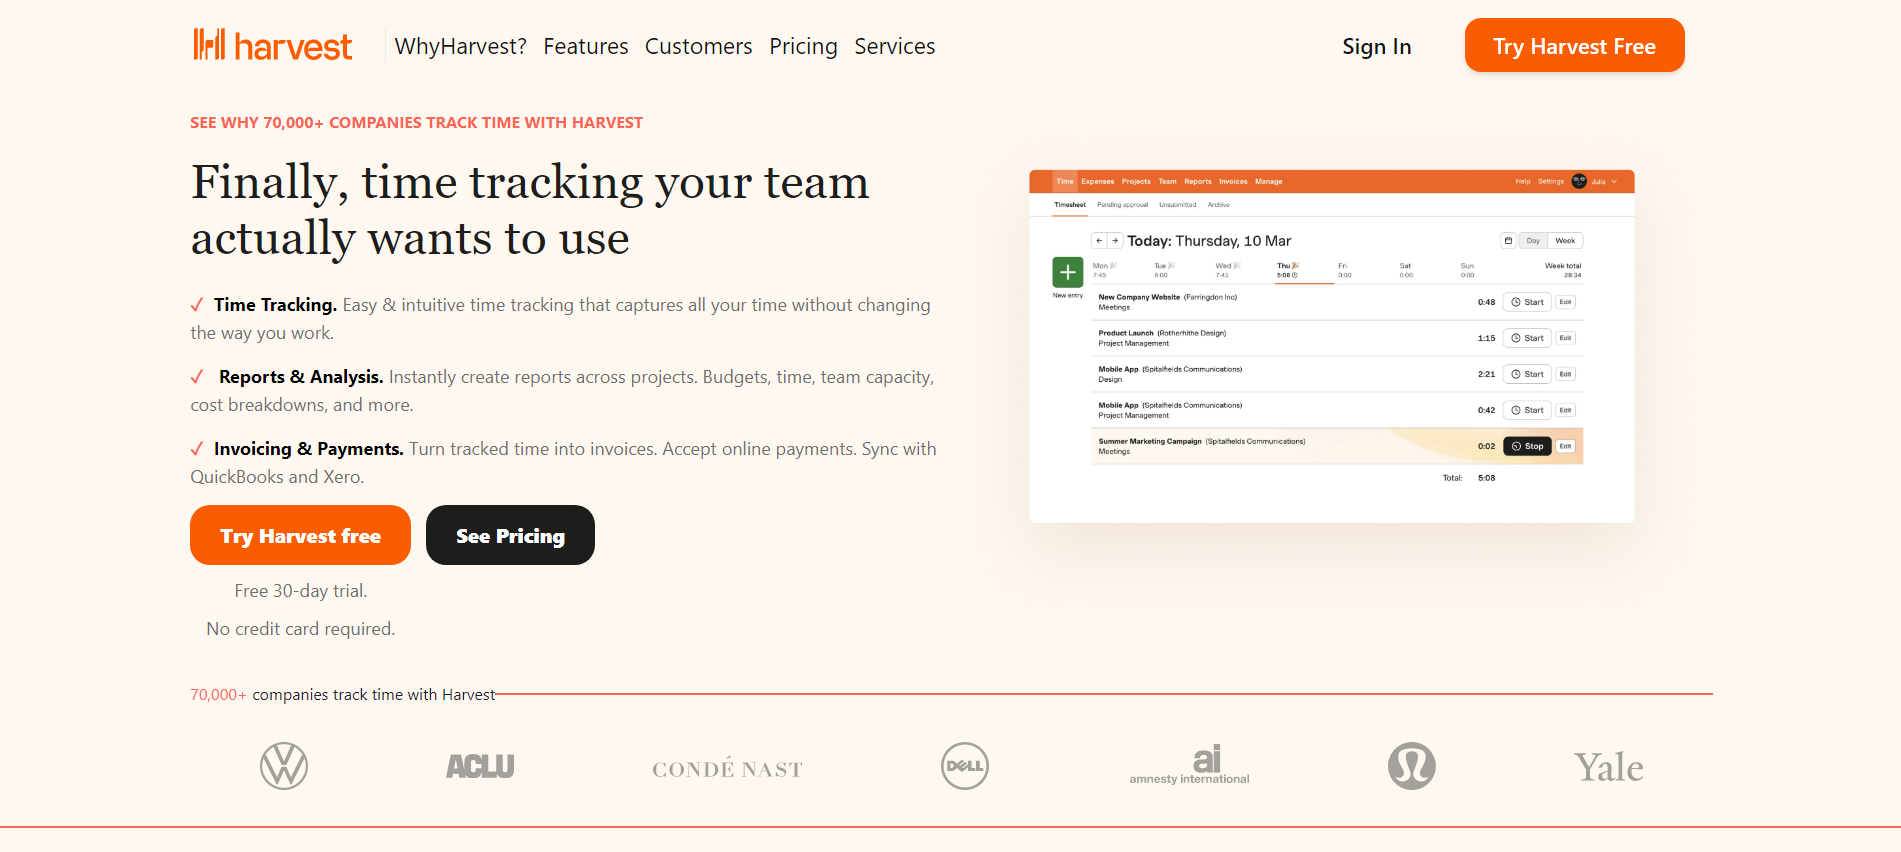Select the Week view toggle in preview
The height and width of the screenshot is (852, 1901).
(1565, 241)
